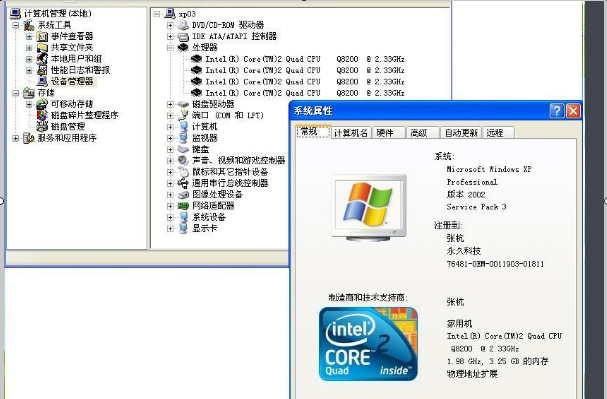The image size is (607, 399).
Task: Select the 计算机管理(本地) root icon
Action: pos(15,14)
